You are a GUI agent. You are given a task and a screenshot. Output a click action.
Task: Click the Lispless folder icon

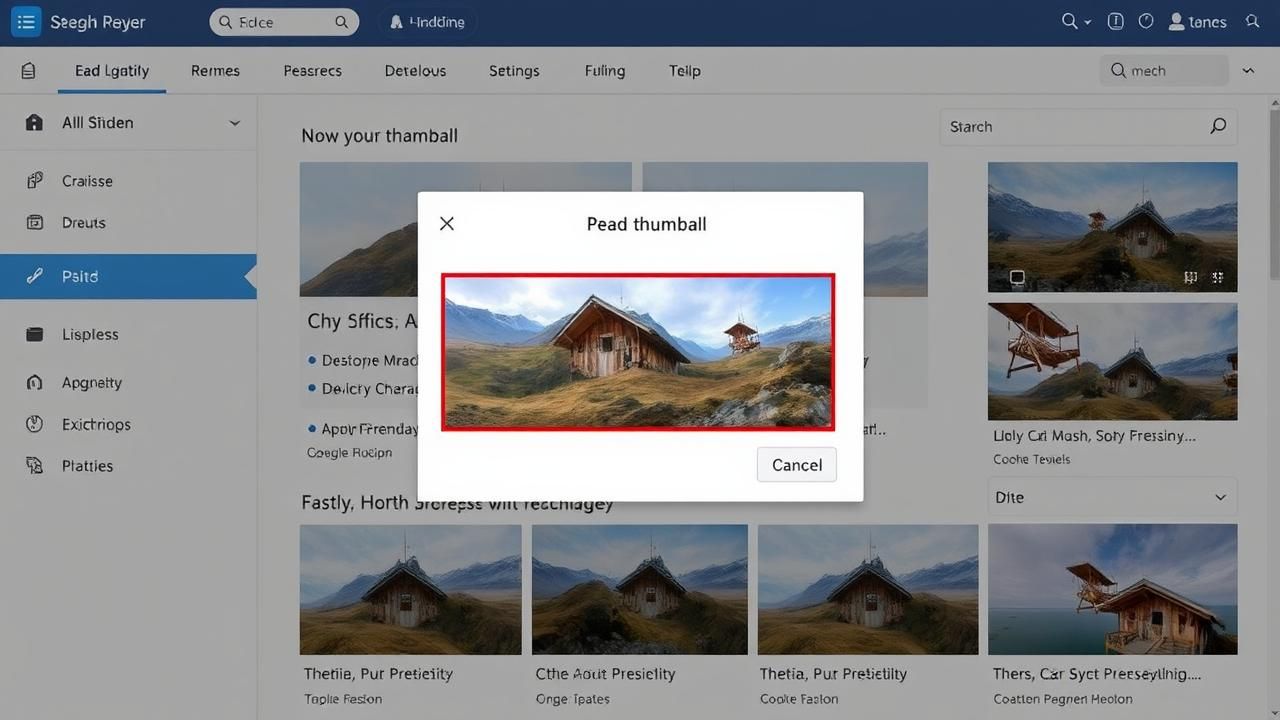coord(35,335)
